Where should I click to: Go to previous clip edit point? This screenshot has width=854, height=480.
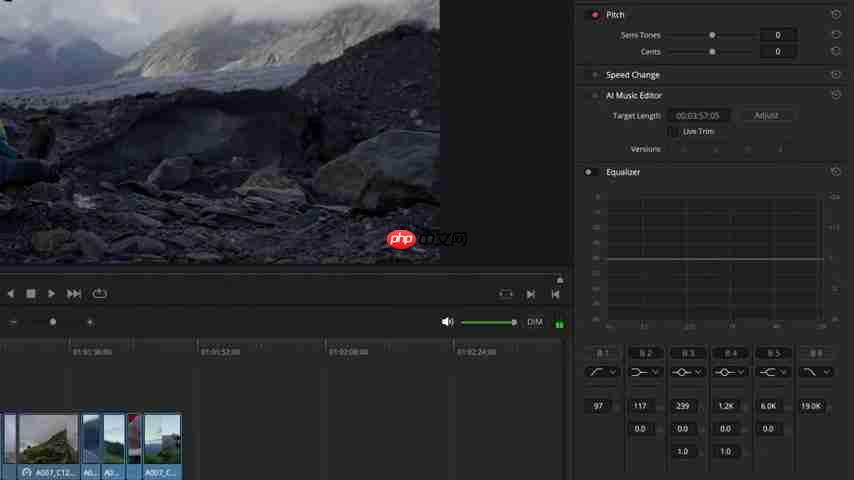pos(555,294)
